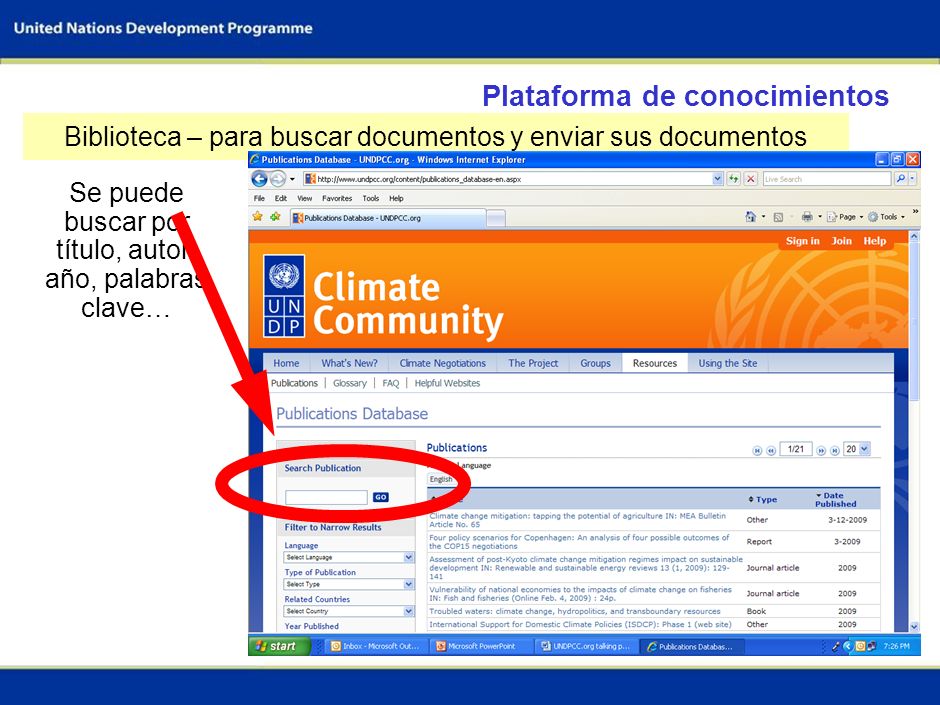940x705 pixels.
Task: Click the Add to Favorites icon
Action: pyautogui.click(x=275, y=216)
